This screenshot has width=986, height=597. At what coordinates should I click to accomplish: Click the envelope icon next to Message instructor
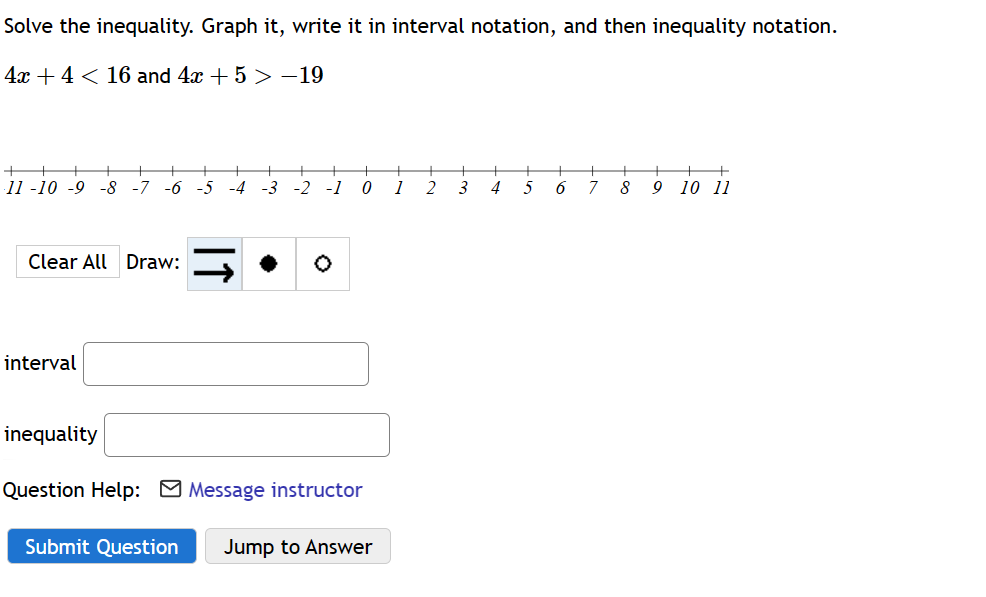(x=170, y=489)
